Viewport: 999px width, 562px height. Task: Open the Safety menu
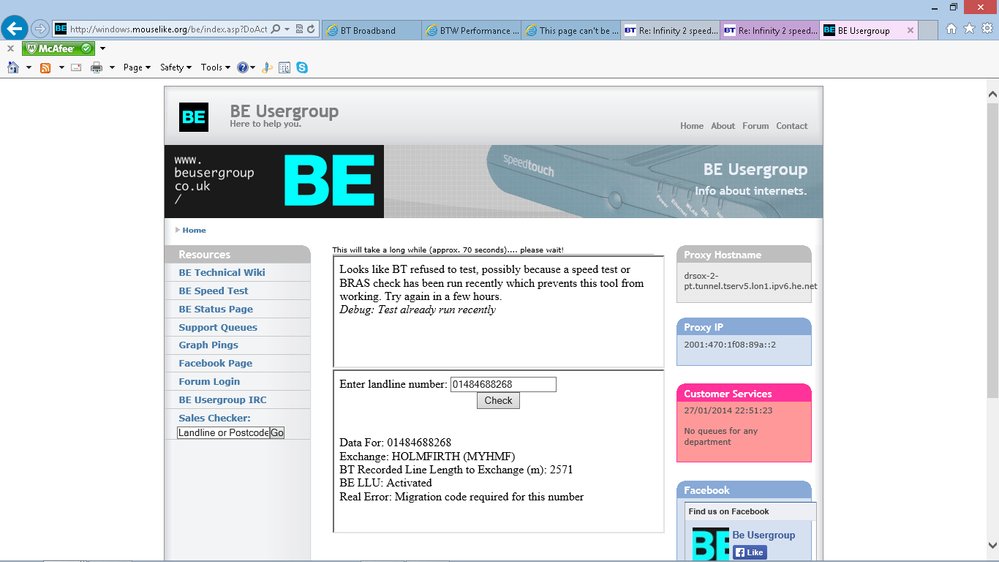coord(175,68)
